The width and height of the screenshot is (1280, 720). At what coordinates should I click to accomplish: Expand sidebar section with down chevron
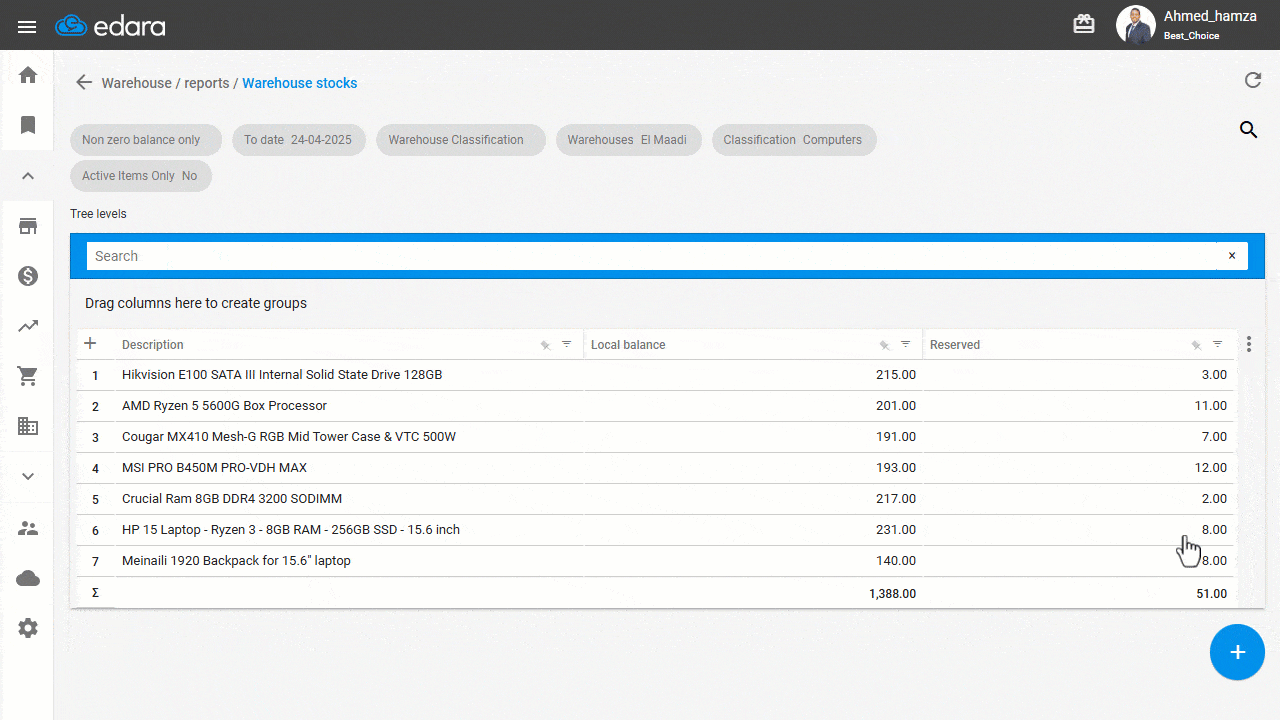(x=28, y=476)
